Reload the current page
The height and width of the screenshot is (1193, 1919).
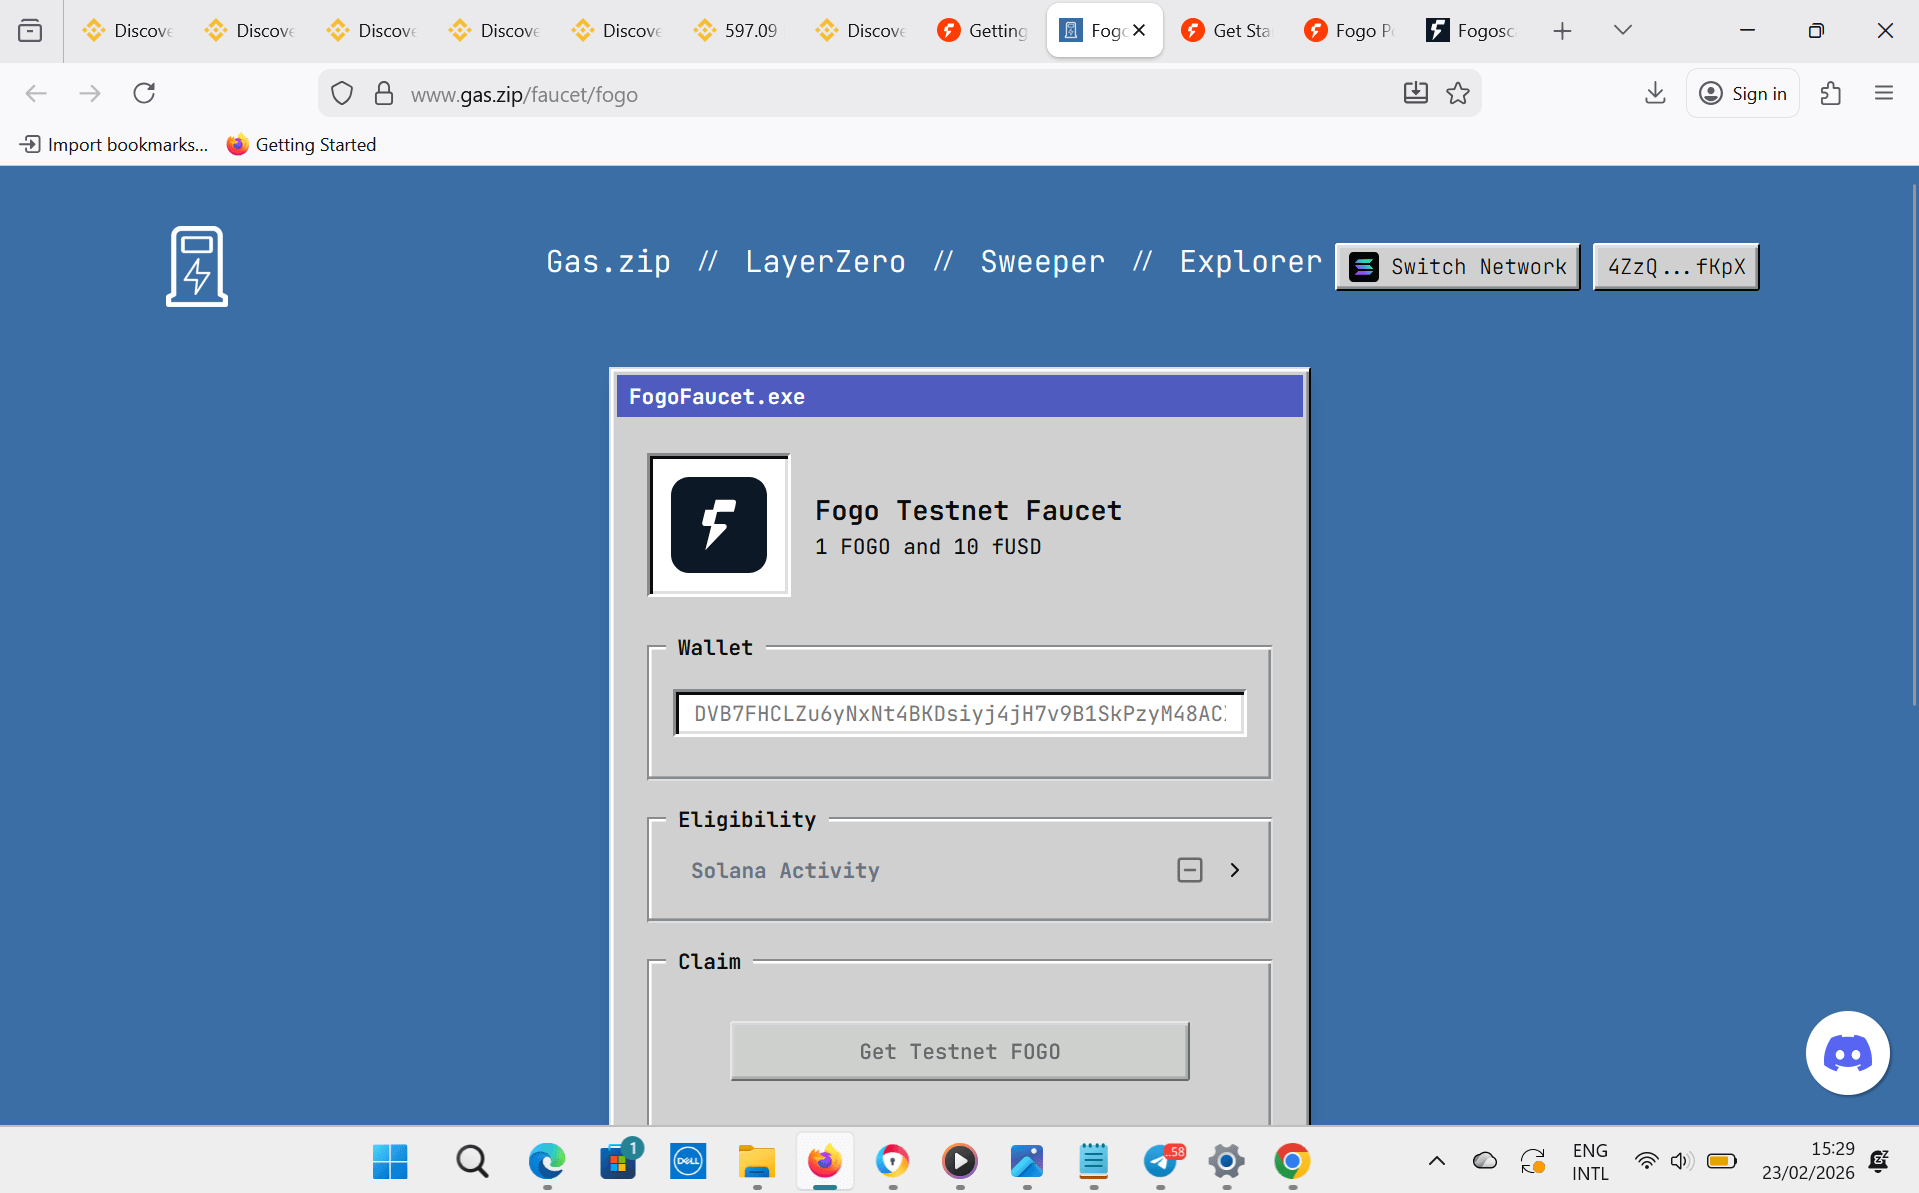click(x=144, y=94)
